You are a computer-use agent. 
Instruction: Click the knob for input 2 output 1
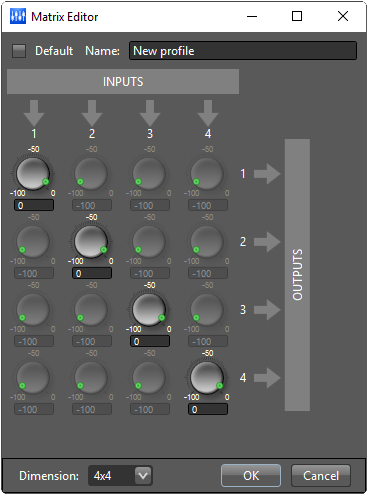coord(91,174)
